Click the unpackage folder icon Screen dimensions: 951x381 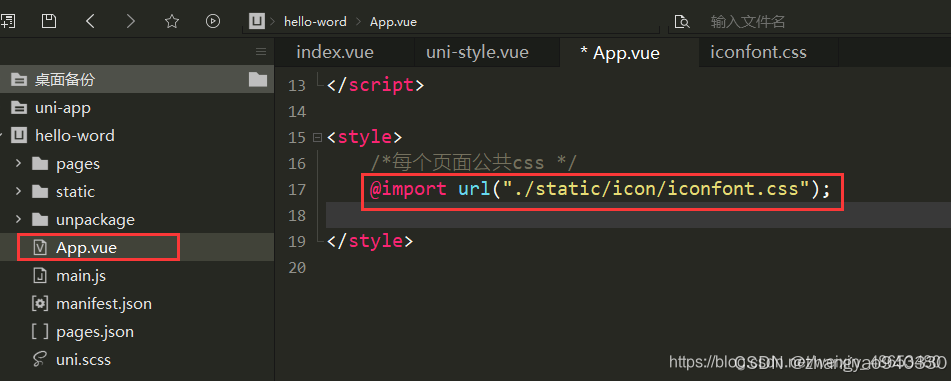(40, 220)
